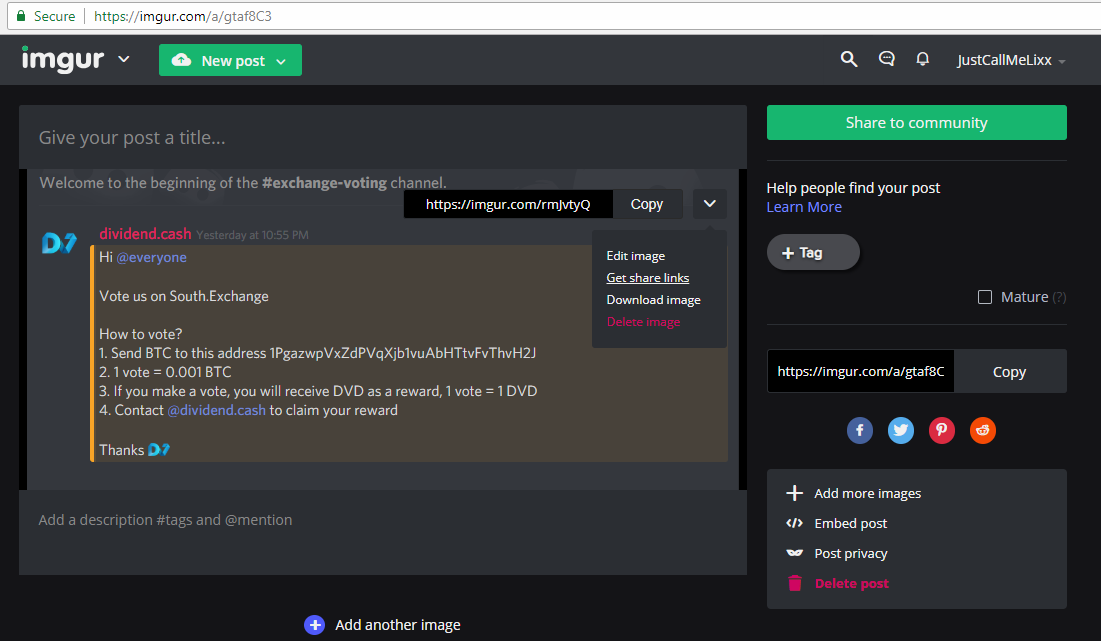Click Delete post
This screenshot has width=1101, height=641.
tap(838, 583)
